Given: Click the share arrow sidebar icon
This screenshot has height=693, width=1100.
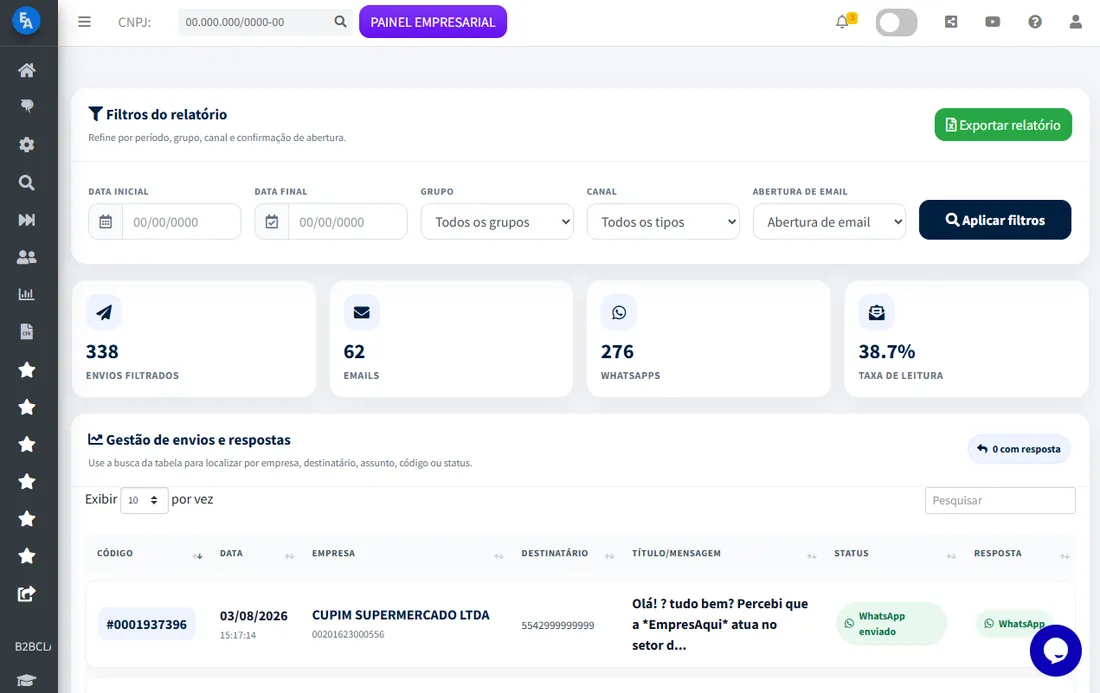Looking at the screenshot, I should [x=27, y=594].
